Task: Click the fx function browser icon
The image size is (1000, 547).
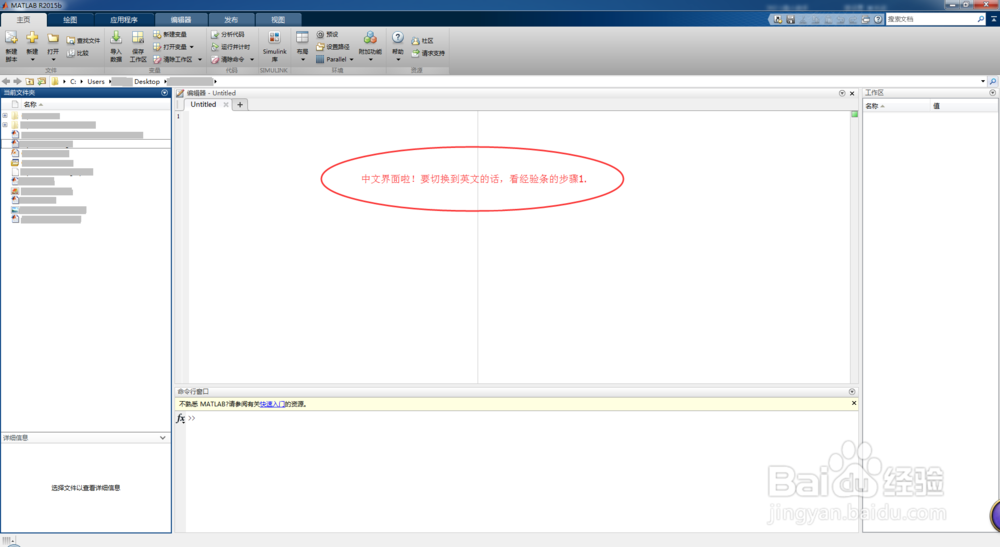Action: pyautogui.click(x=180, y=418)
